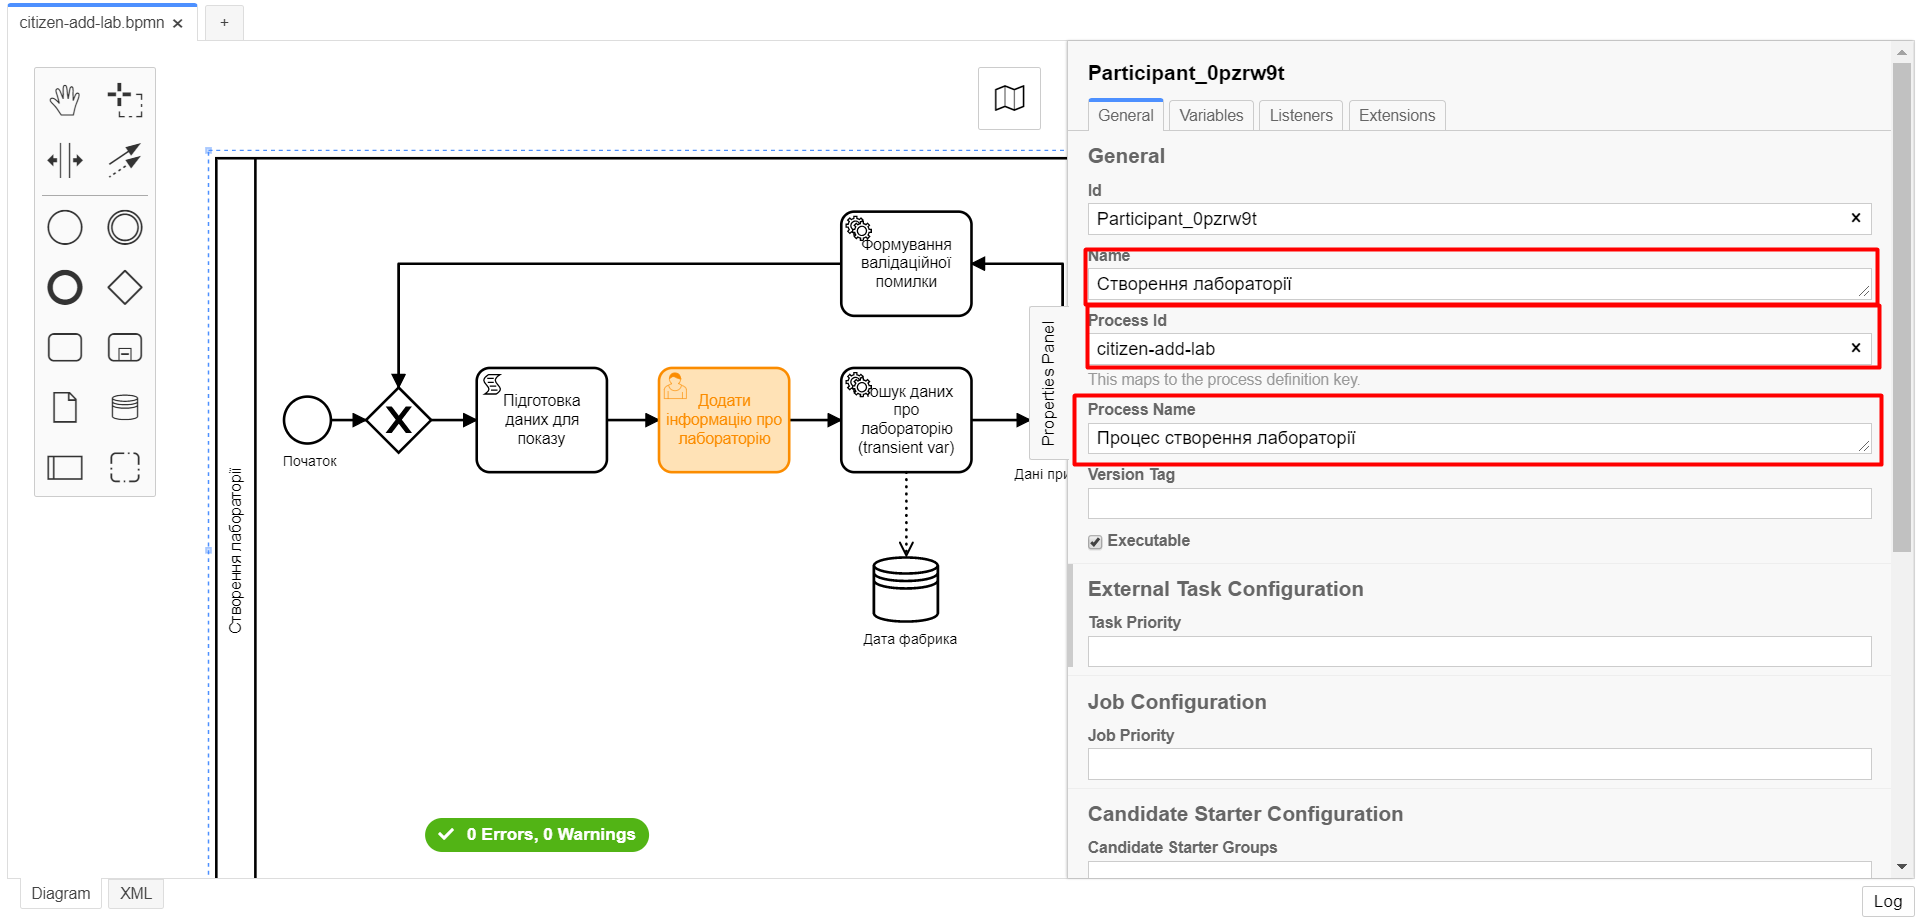Activate the lasso selection tool

click(125, 100)
